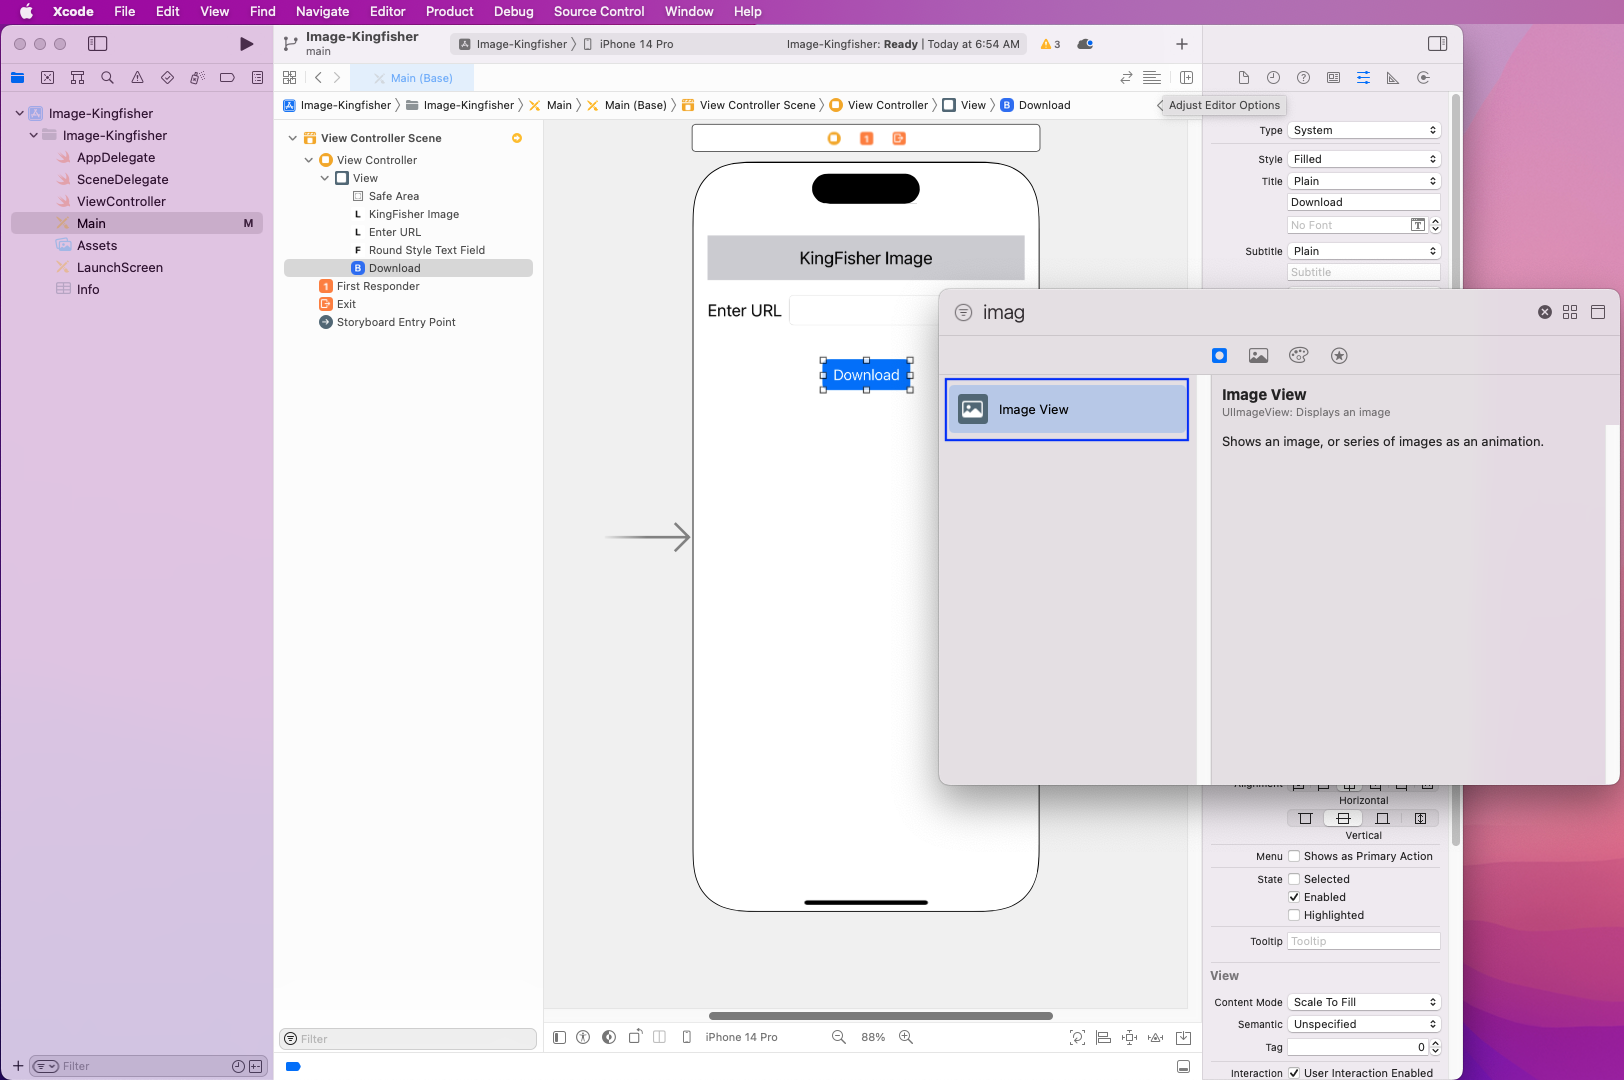Zoom in the storyboard canvas
Image resolution: width=1624 pixels, height=1080 pixels.
(x=906, y=1037)
